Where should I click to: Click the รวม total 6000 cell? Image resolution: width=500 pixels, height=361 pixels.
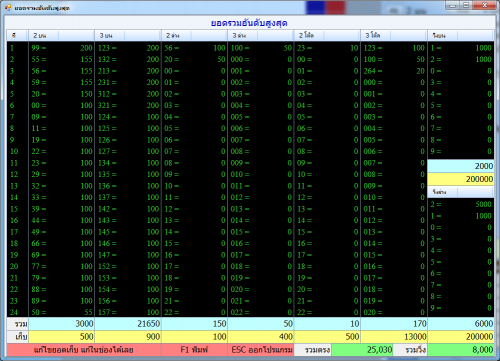coord(461,324)
